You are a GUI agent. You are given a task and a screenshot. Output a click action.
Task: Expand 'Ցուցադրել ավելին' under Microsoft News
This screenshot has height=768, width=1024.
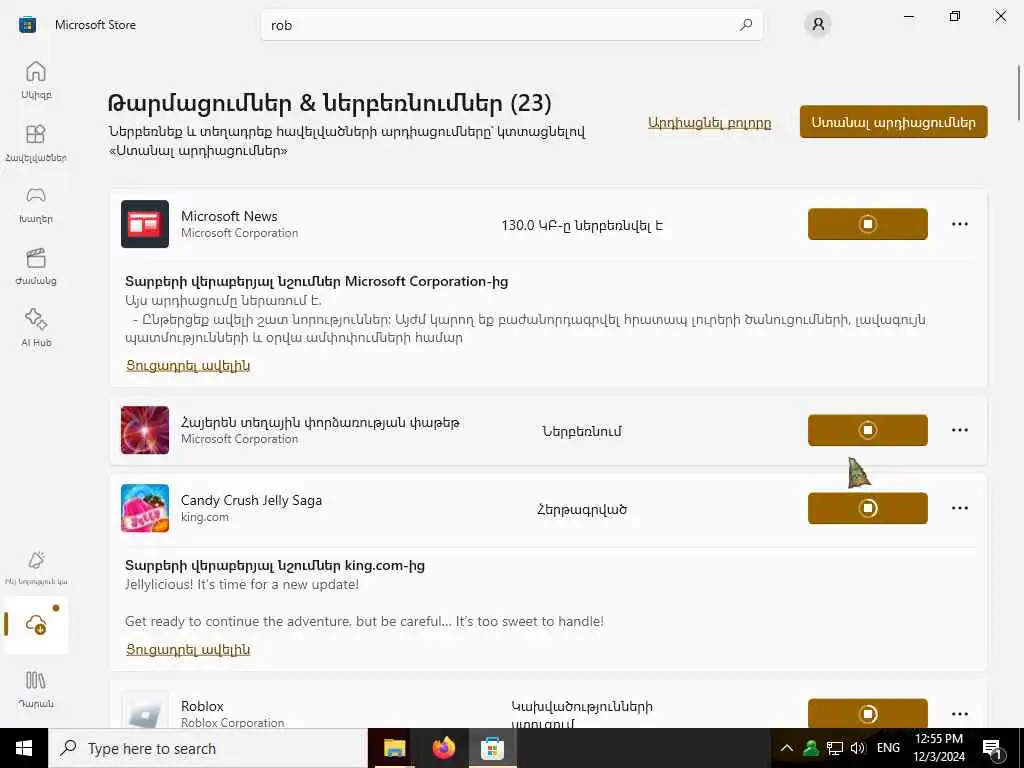click(x=188, y=365)
